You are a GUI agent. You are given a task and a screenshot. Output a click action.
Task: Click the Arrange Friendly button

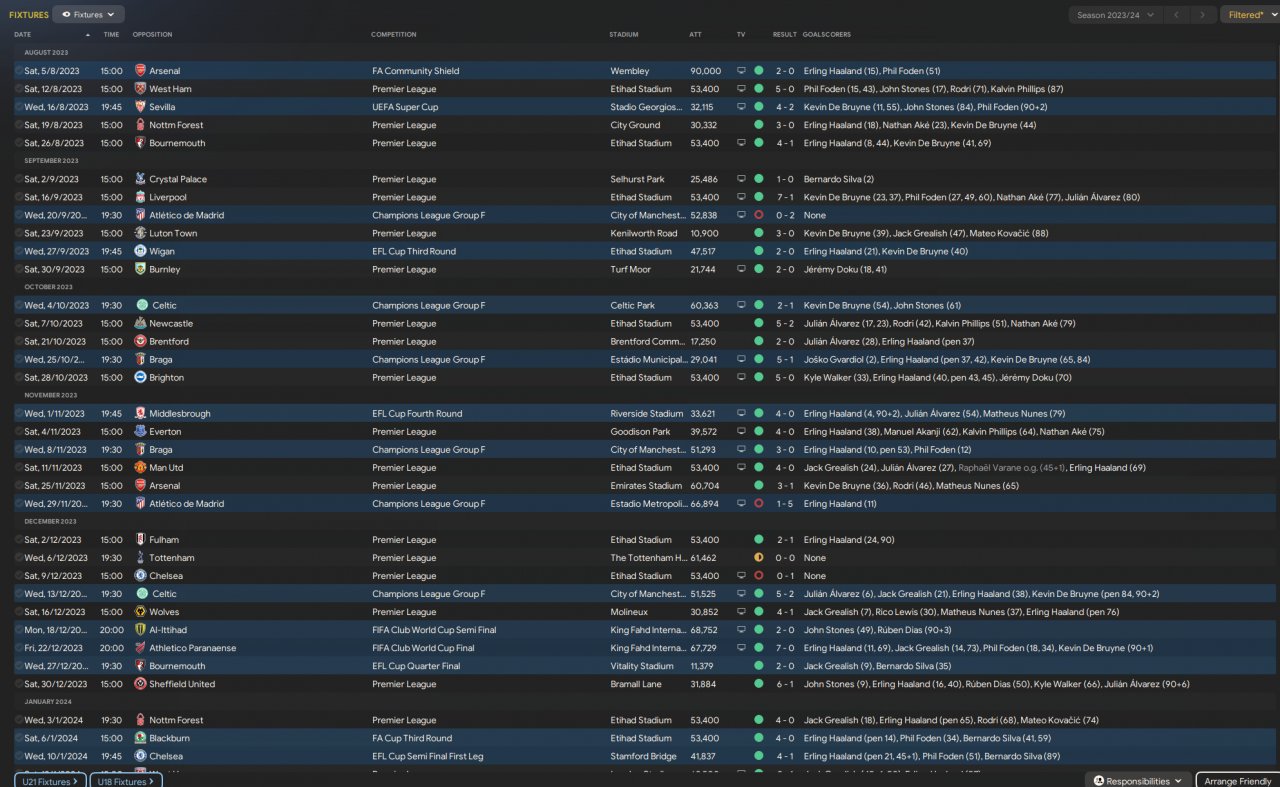1236,780
